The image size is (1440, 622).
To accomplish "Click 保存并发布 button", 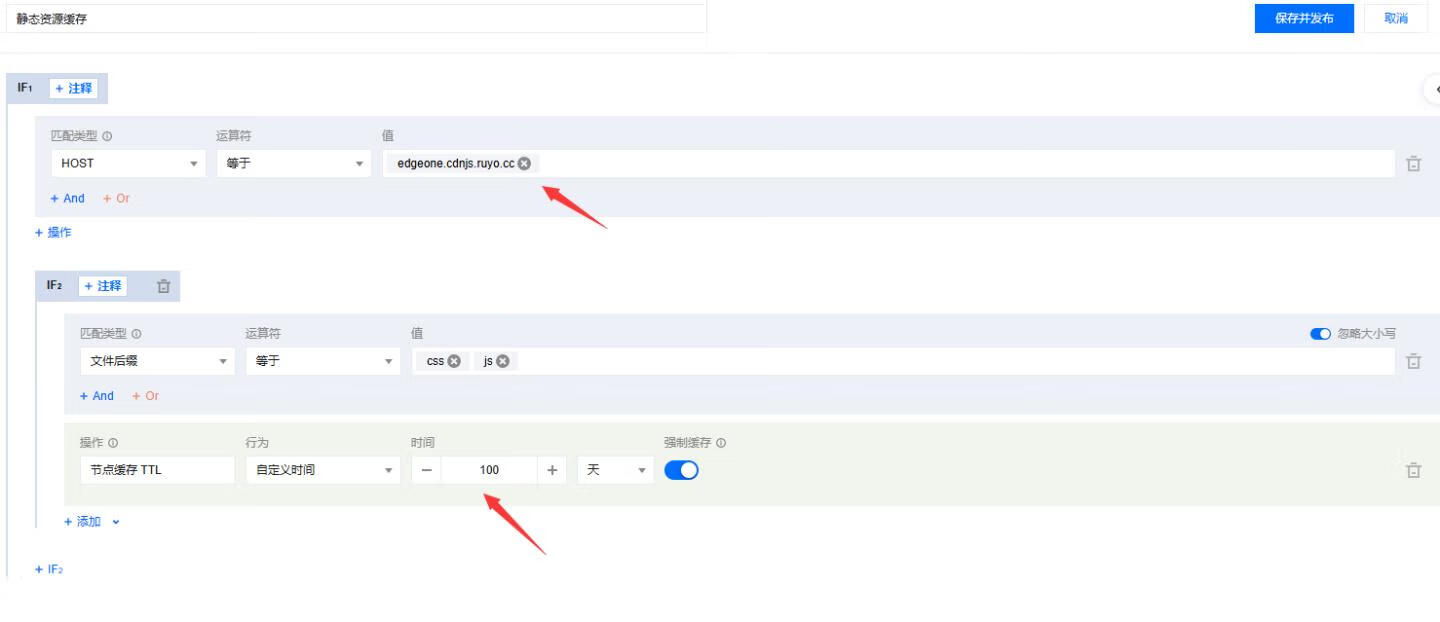I will [1304, 19].
